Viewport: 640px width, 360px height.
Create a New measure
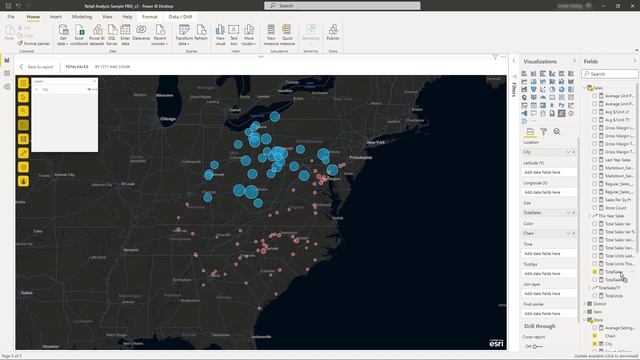coord(271,35)
